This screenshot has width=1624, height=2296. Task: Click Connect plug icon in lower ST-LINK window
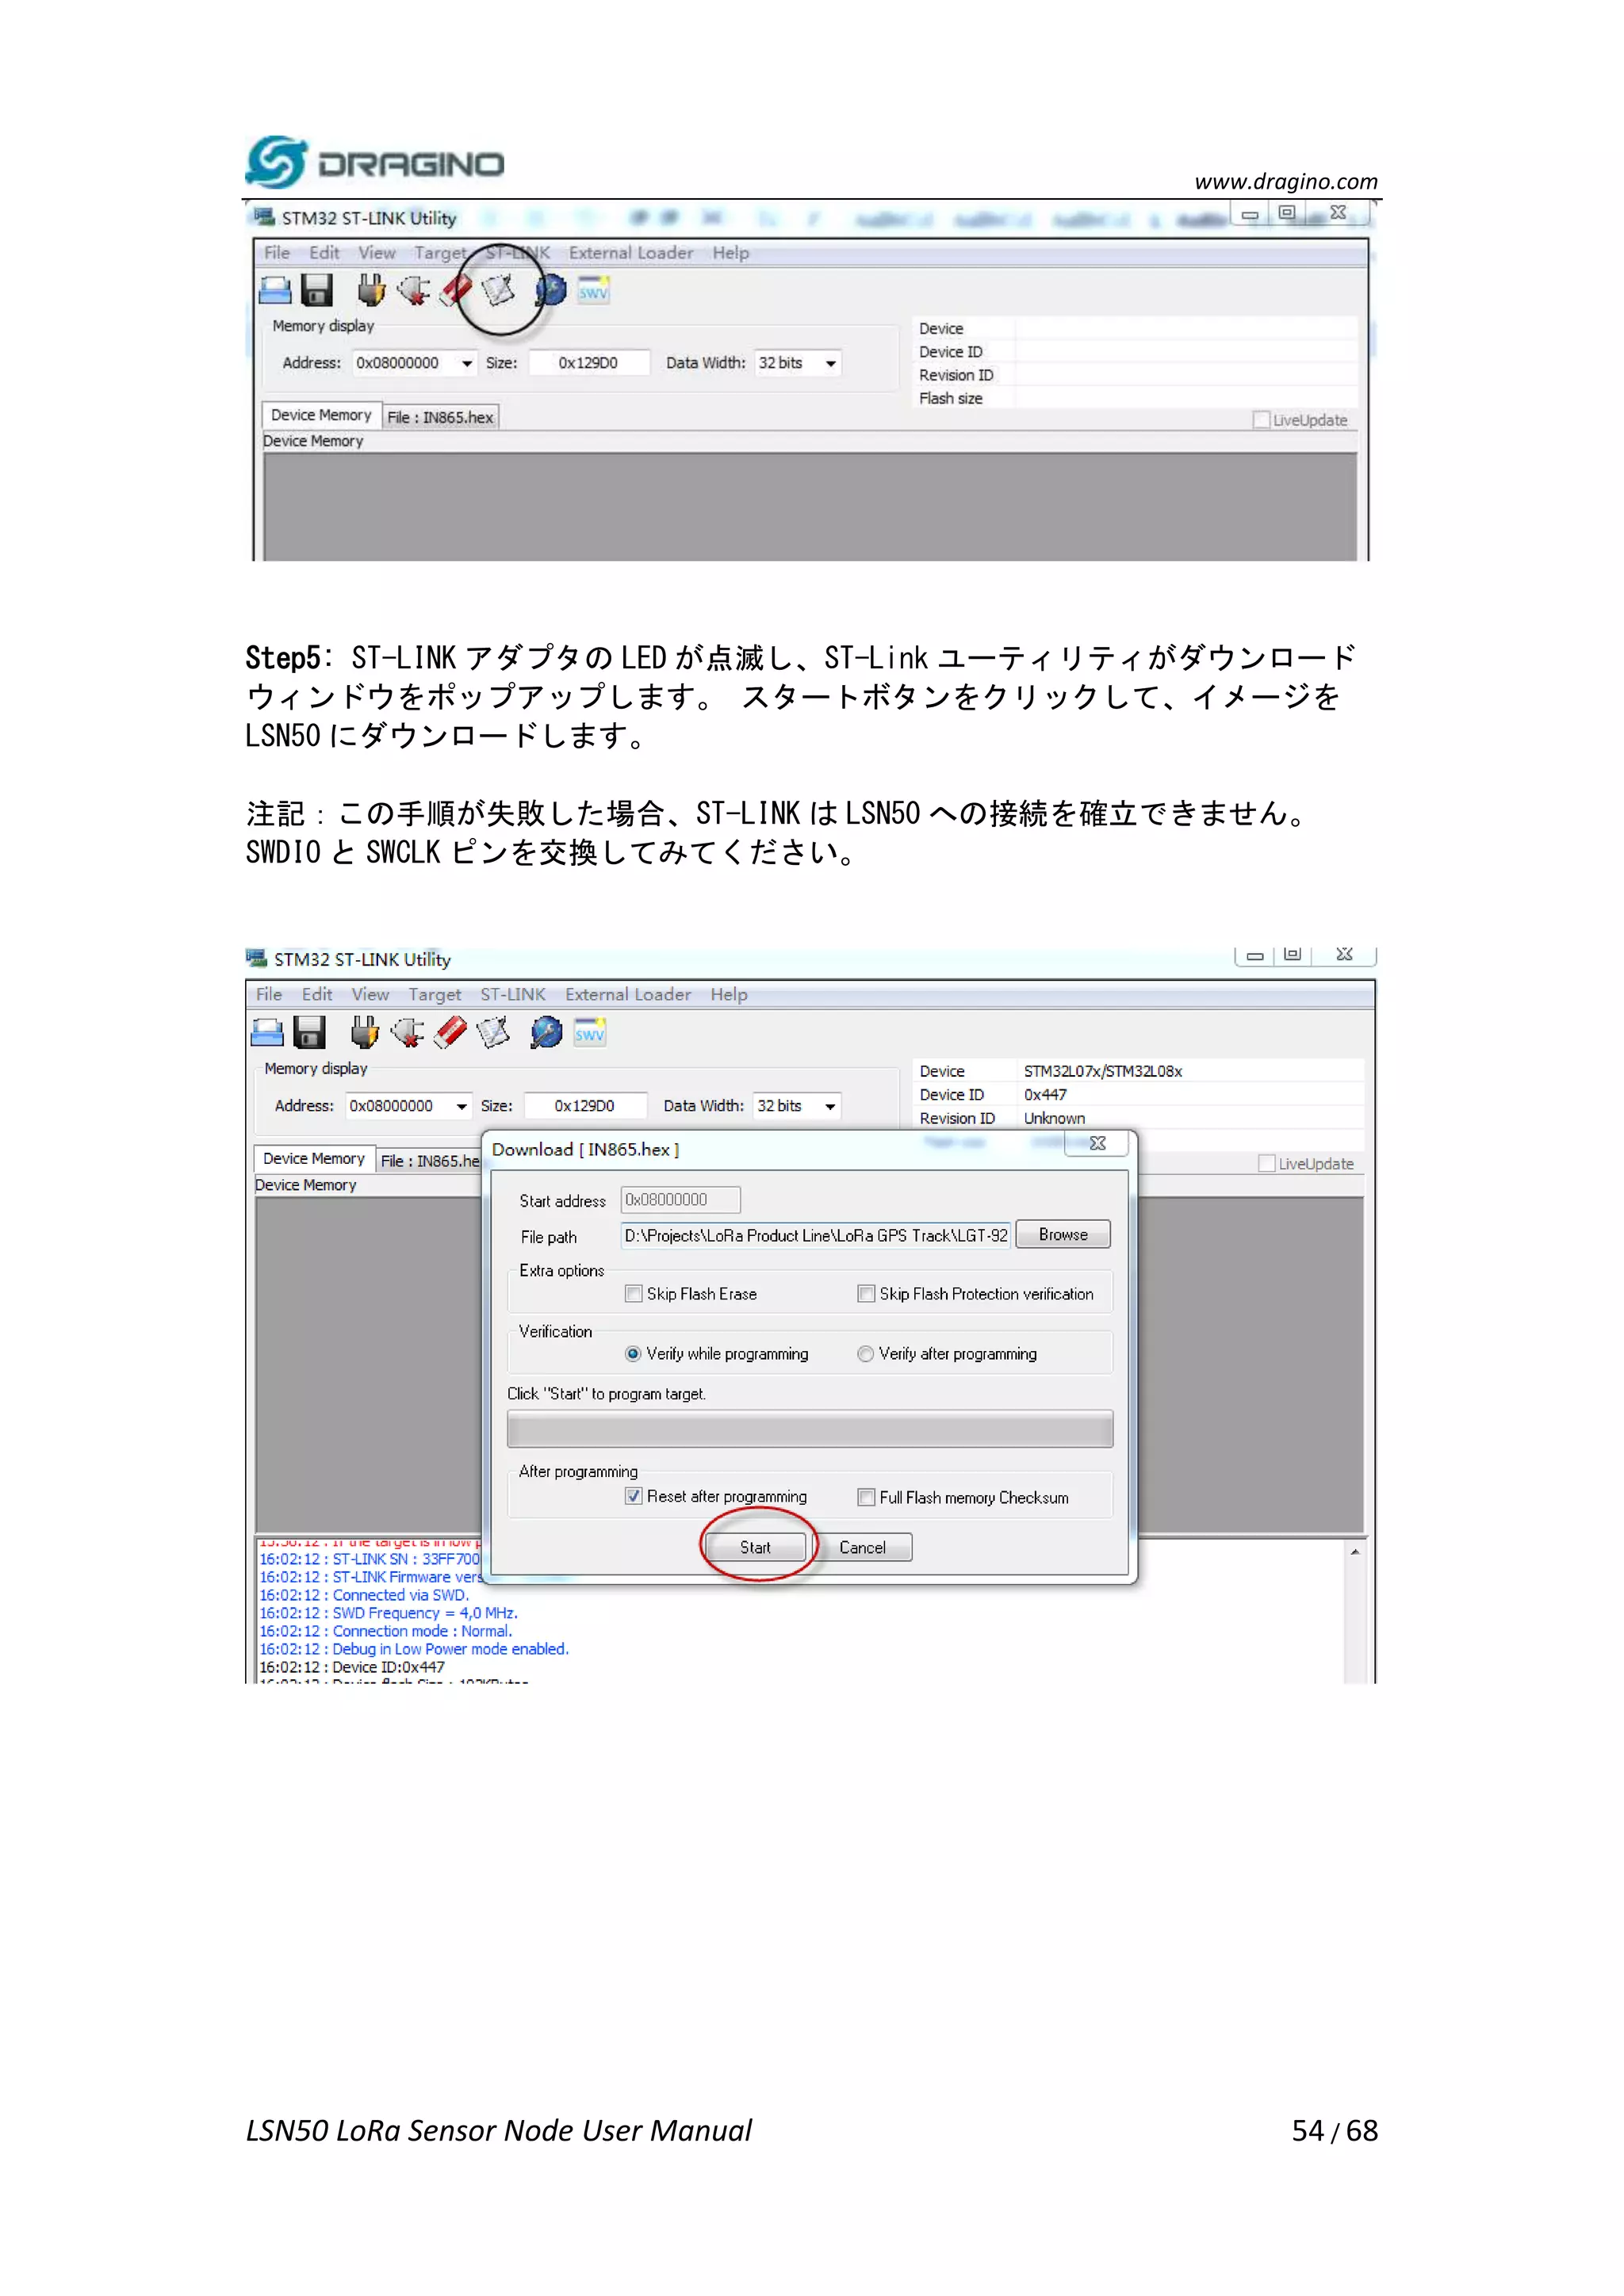pyautogui.click(x=364, y=1032)
